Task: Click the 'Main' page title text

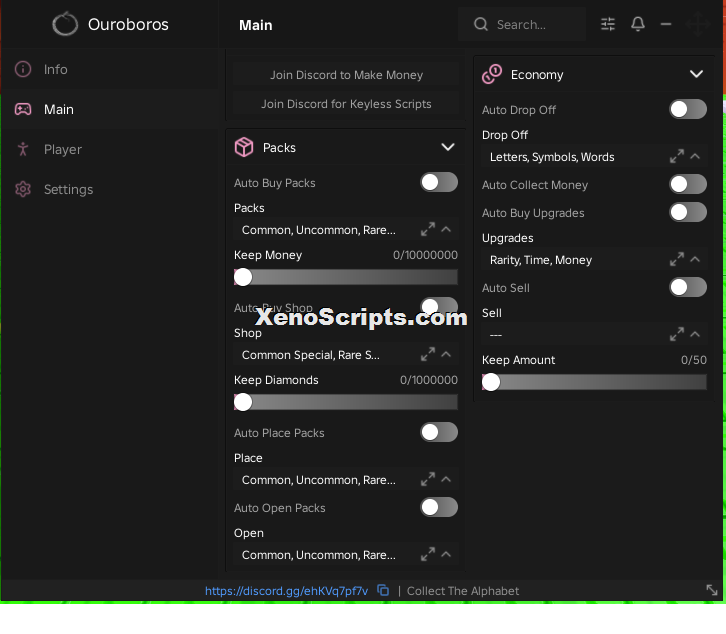Action: tap(256, 25)
